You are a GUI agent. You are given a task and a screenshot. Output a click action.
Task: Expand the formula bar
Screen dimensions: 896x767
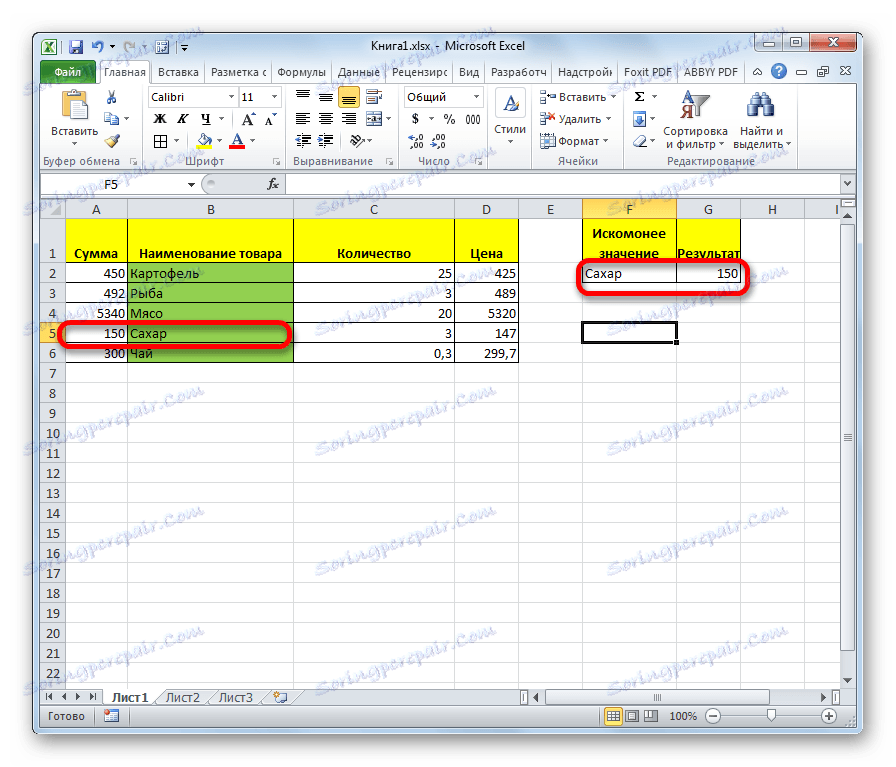847,184
